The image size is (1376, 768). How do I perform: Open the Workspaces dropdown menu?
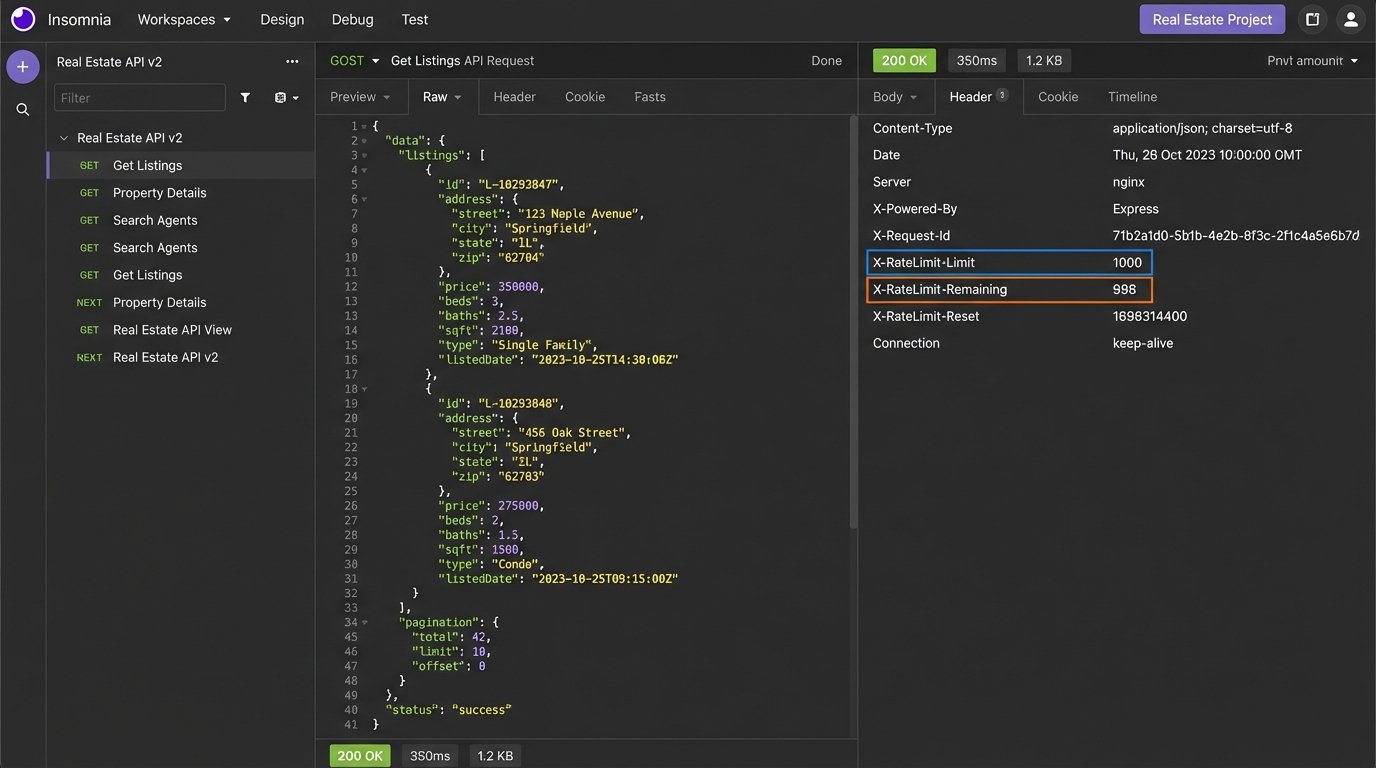pyautogui.click(x=184, y=19)
